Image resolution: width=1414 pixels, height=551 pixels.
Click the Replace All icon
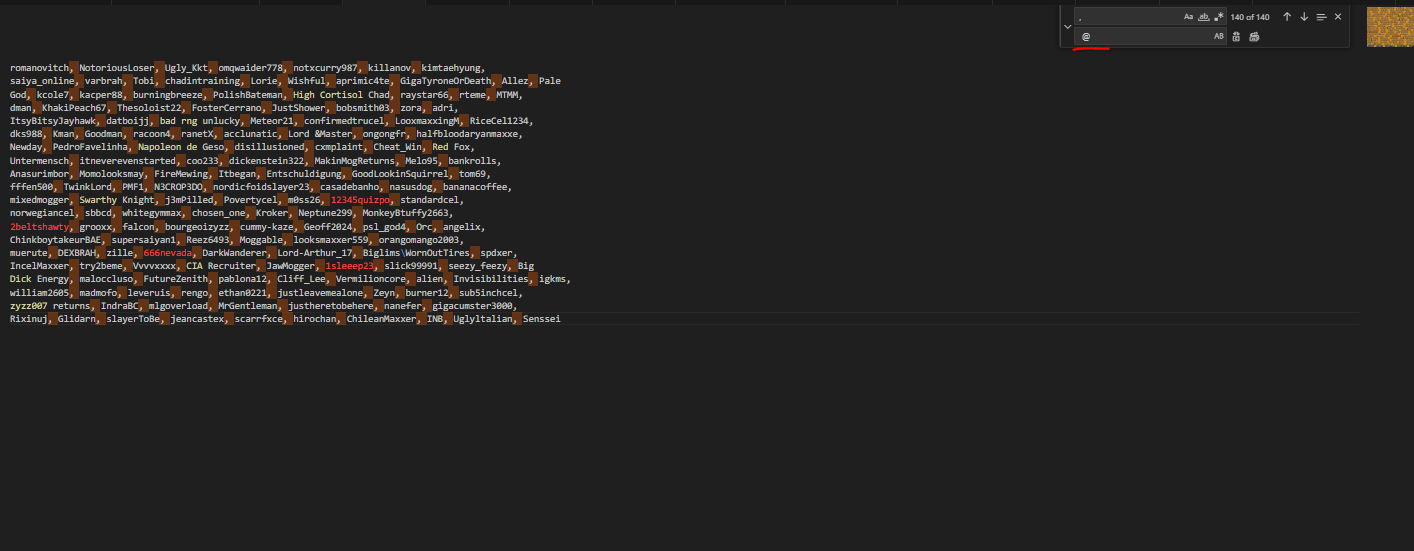1254,36
